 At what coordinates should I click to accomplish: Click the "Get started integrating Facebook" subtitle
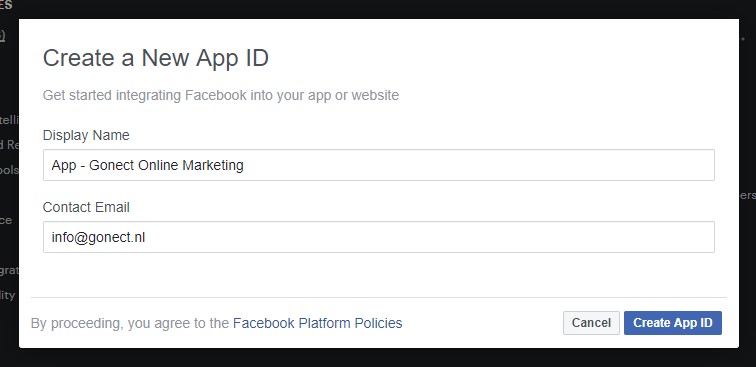(221, 95)
